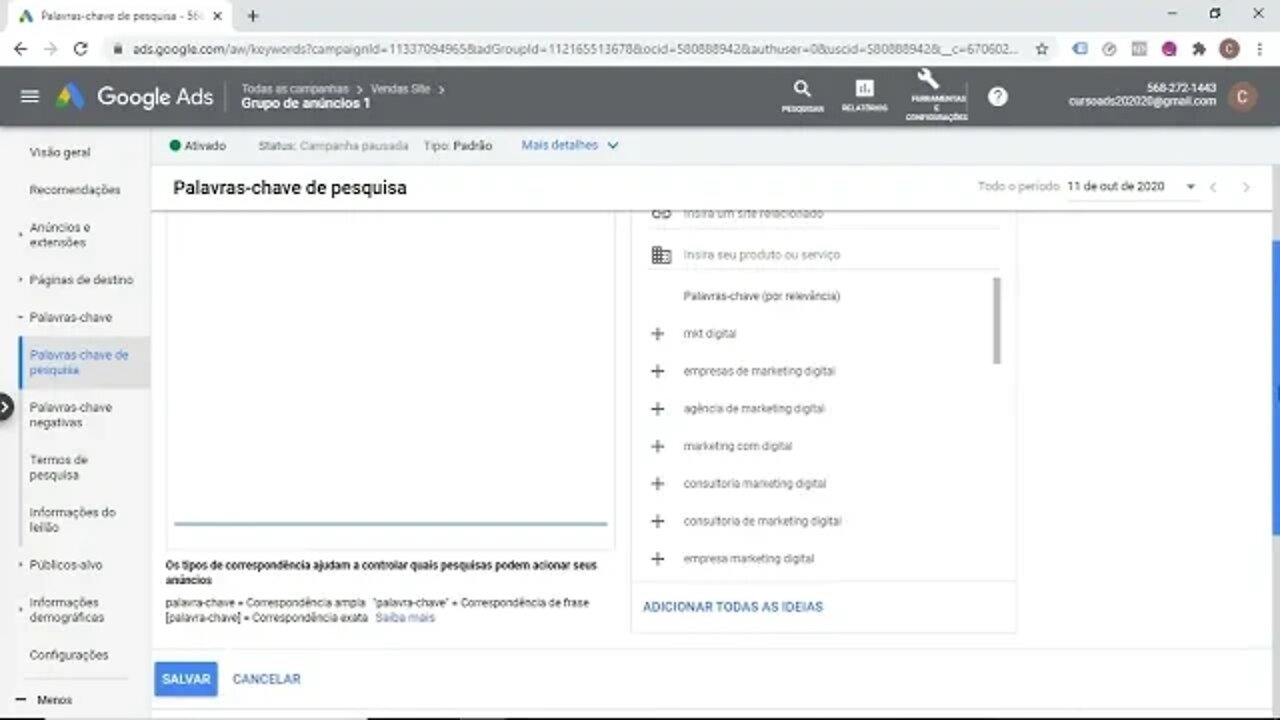Click the Google Ads logo
This screenshot has width=1280, height=720.
point(134,96)
